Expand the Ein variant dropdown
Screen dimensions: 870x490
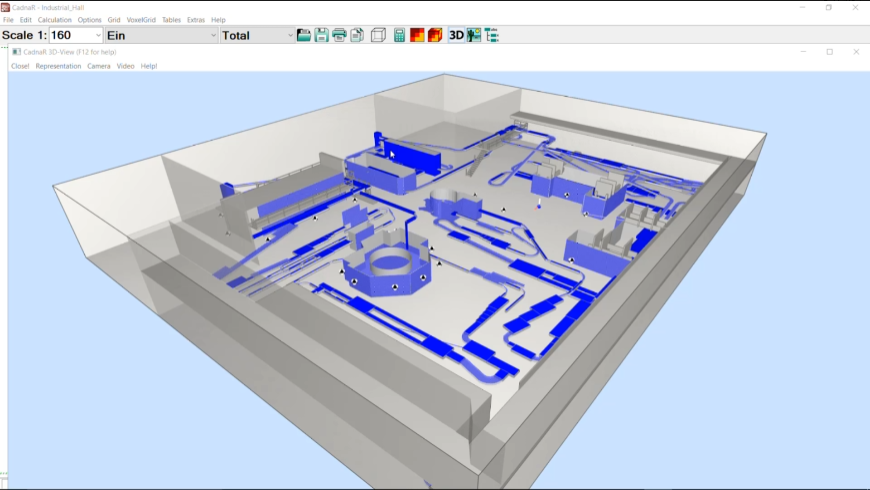coord(212,35)
